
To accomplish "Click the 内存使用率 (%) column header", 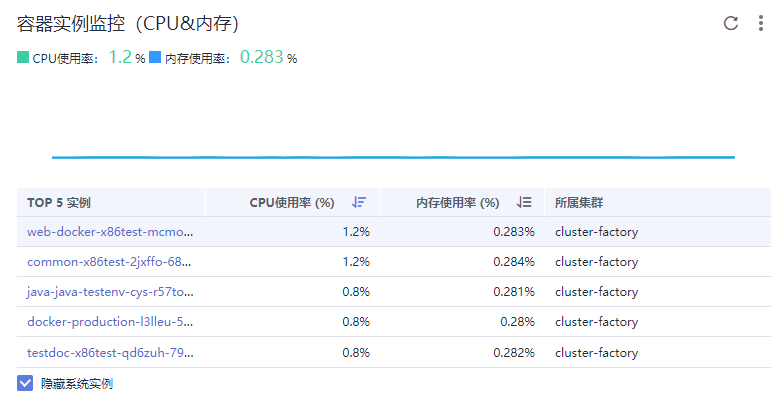I will coord(457,202).
